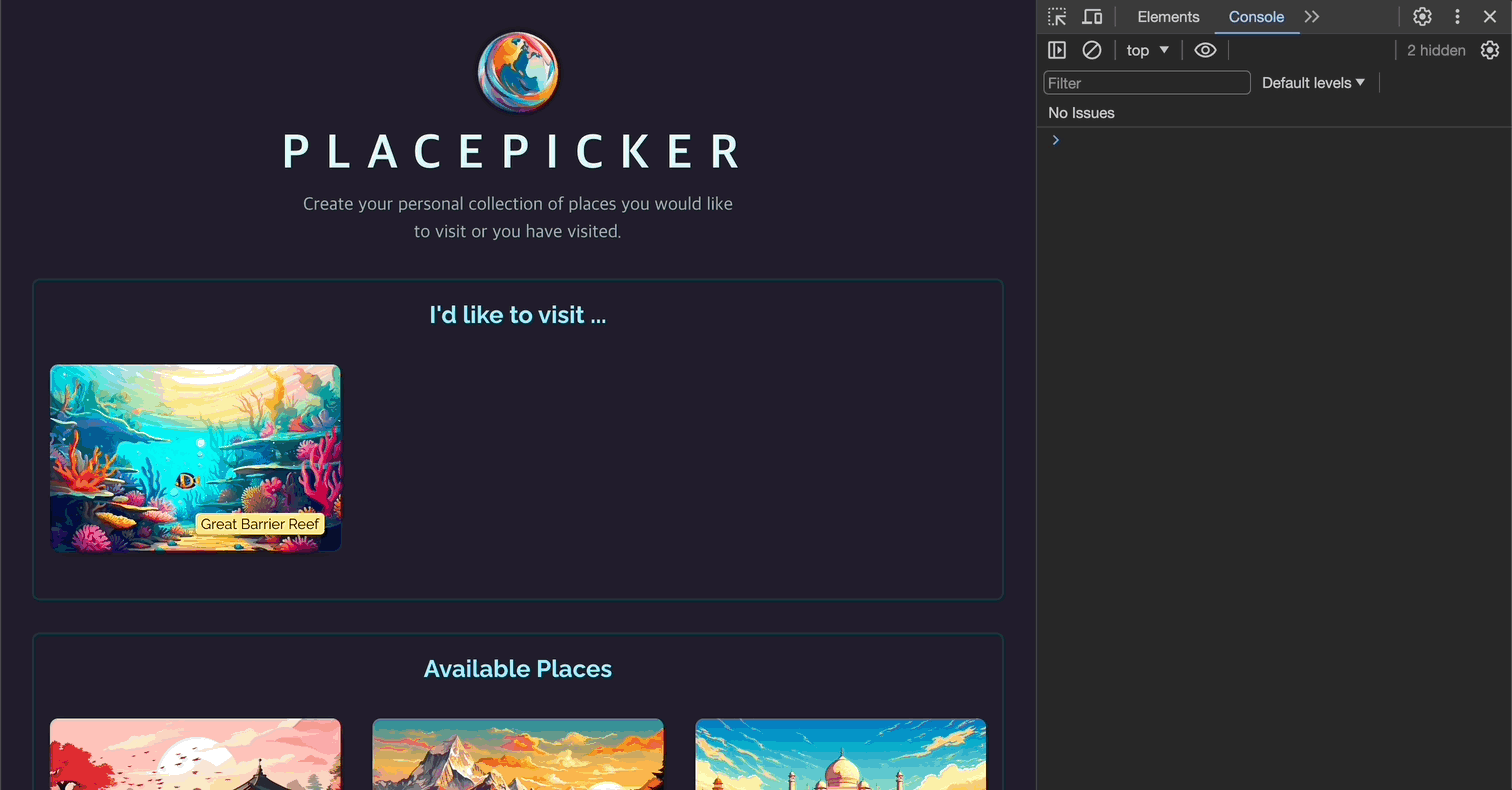Toggle the device toolbar icon
The width and height of the screenshot is (1512, 790).
point(1092,17)
